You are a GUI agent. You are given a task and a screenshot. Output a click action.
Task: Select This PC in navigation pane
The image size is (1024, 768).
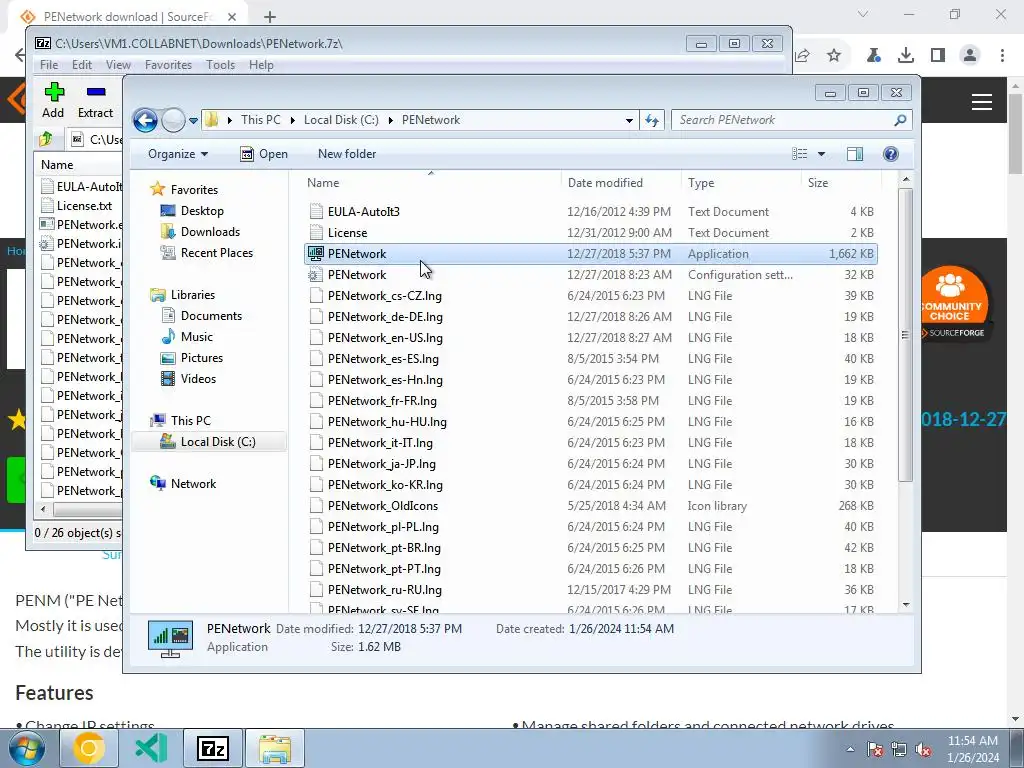191,421
